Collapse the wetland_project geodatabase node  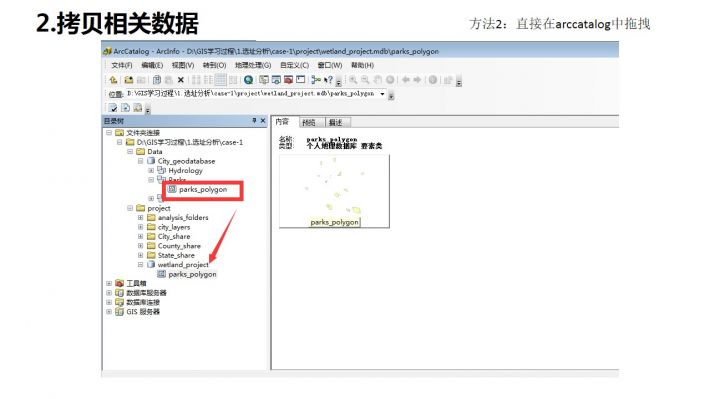pos(140,264)
